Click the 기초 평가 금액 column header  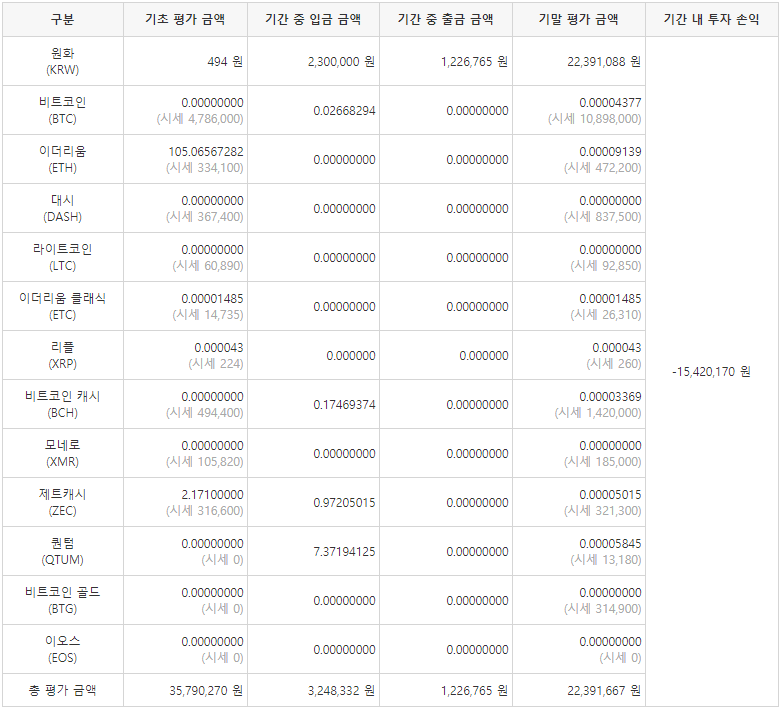pyautogui.click(x=185, y=20)
